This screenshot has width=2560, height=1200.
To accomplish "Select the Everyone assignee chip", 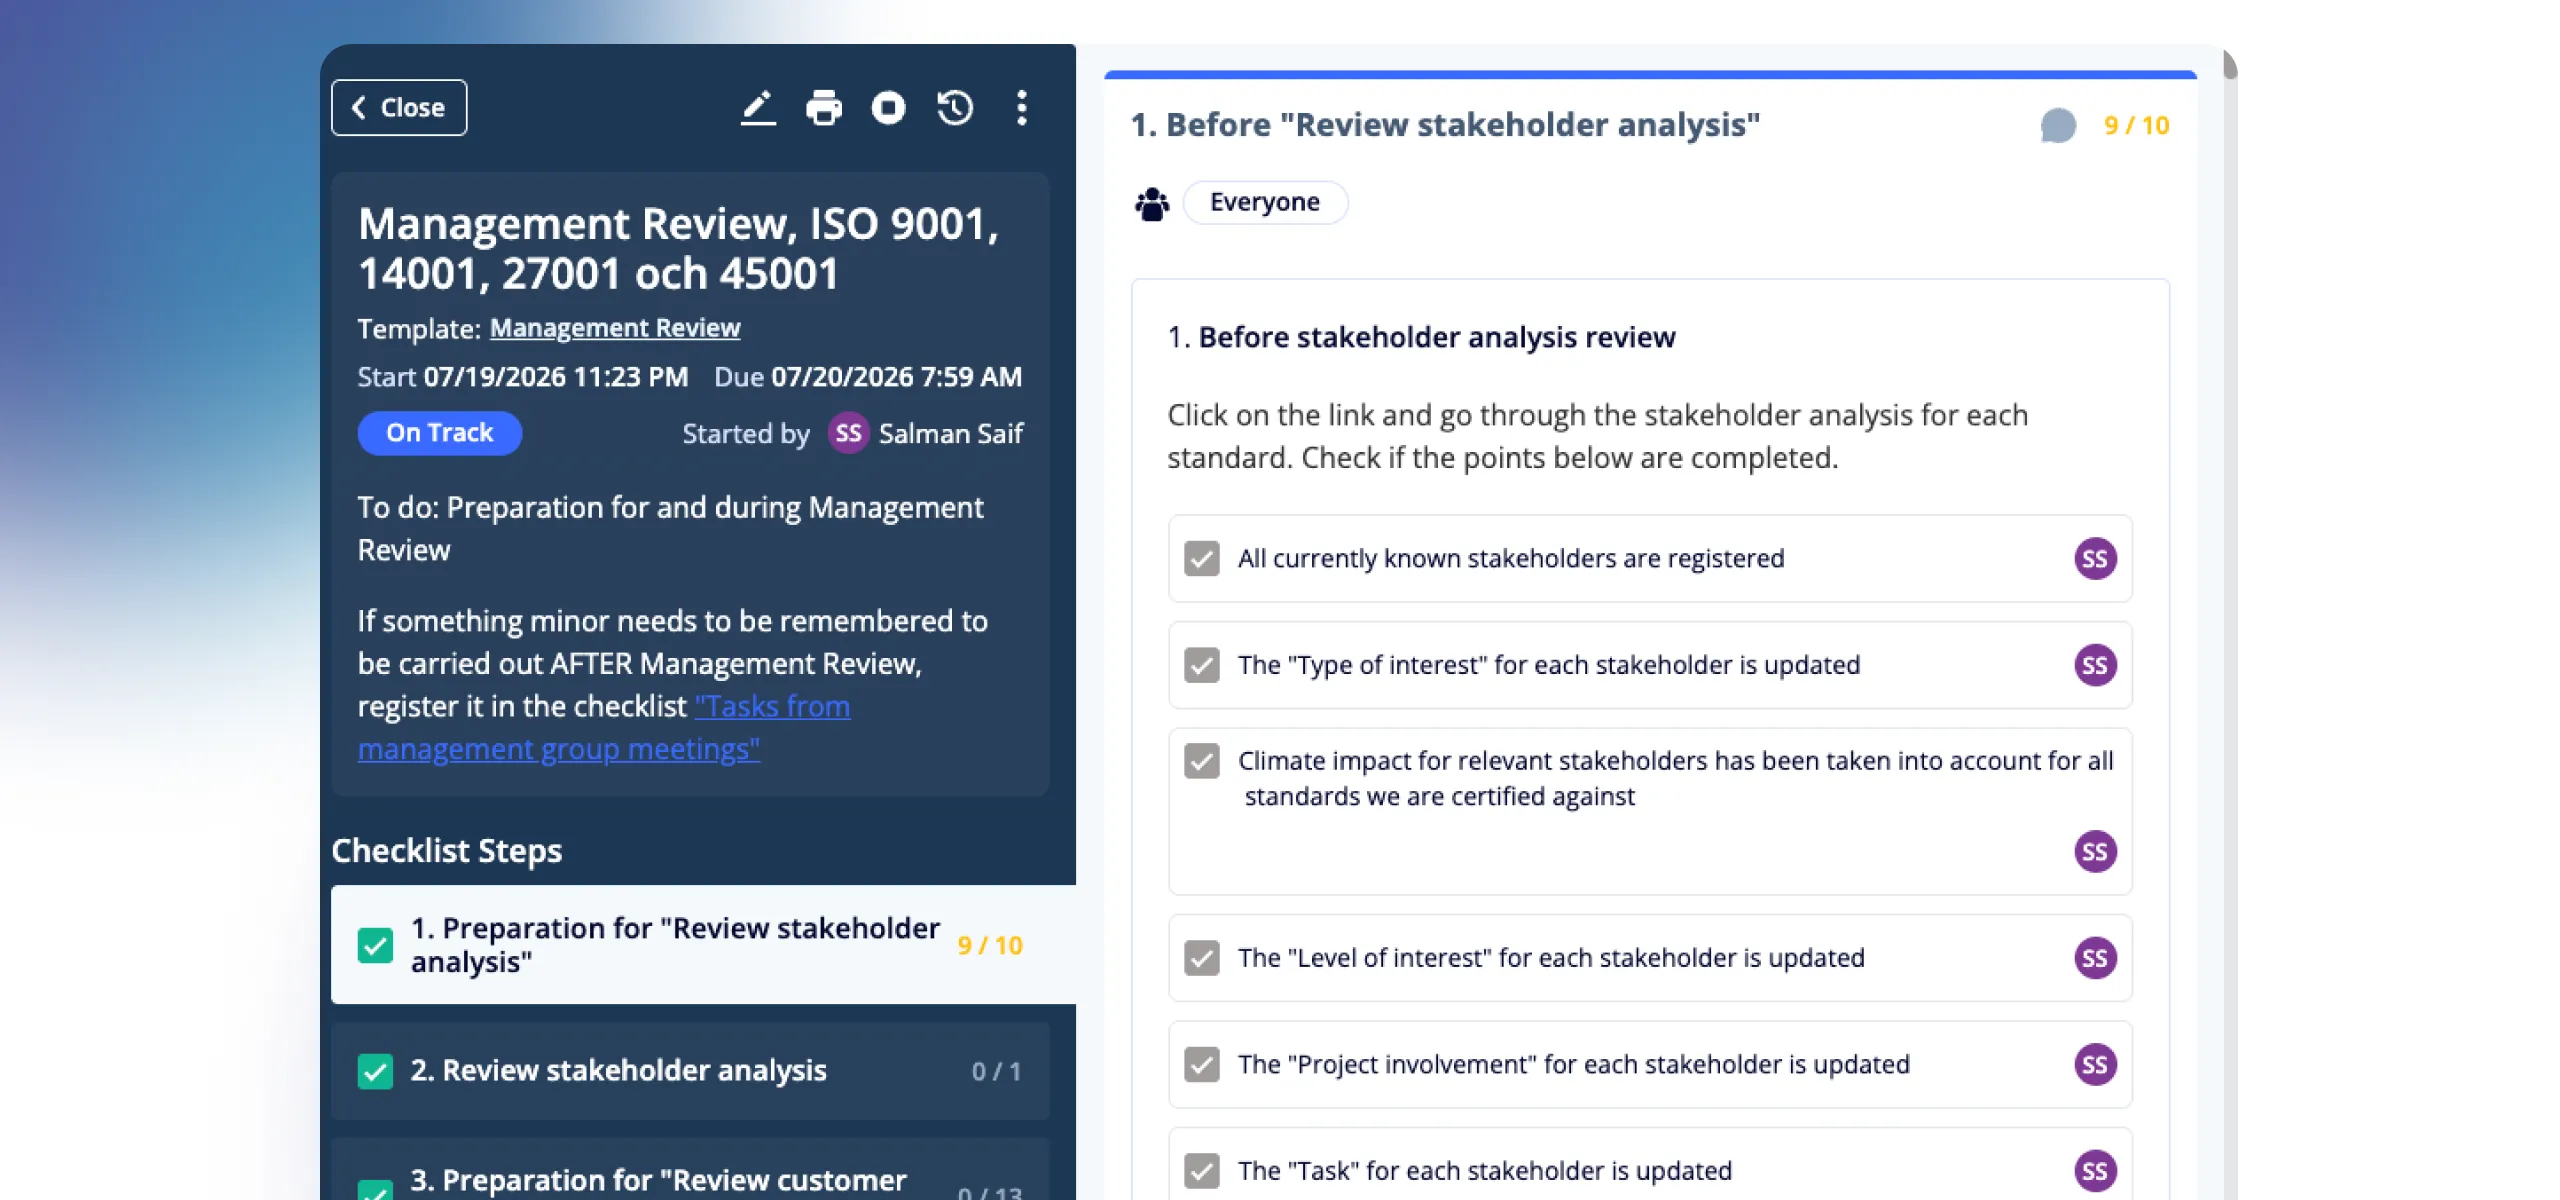I will point(1265,202).
